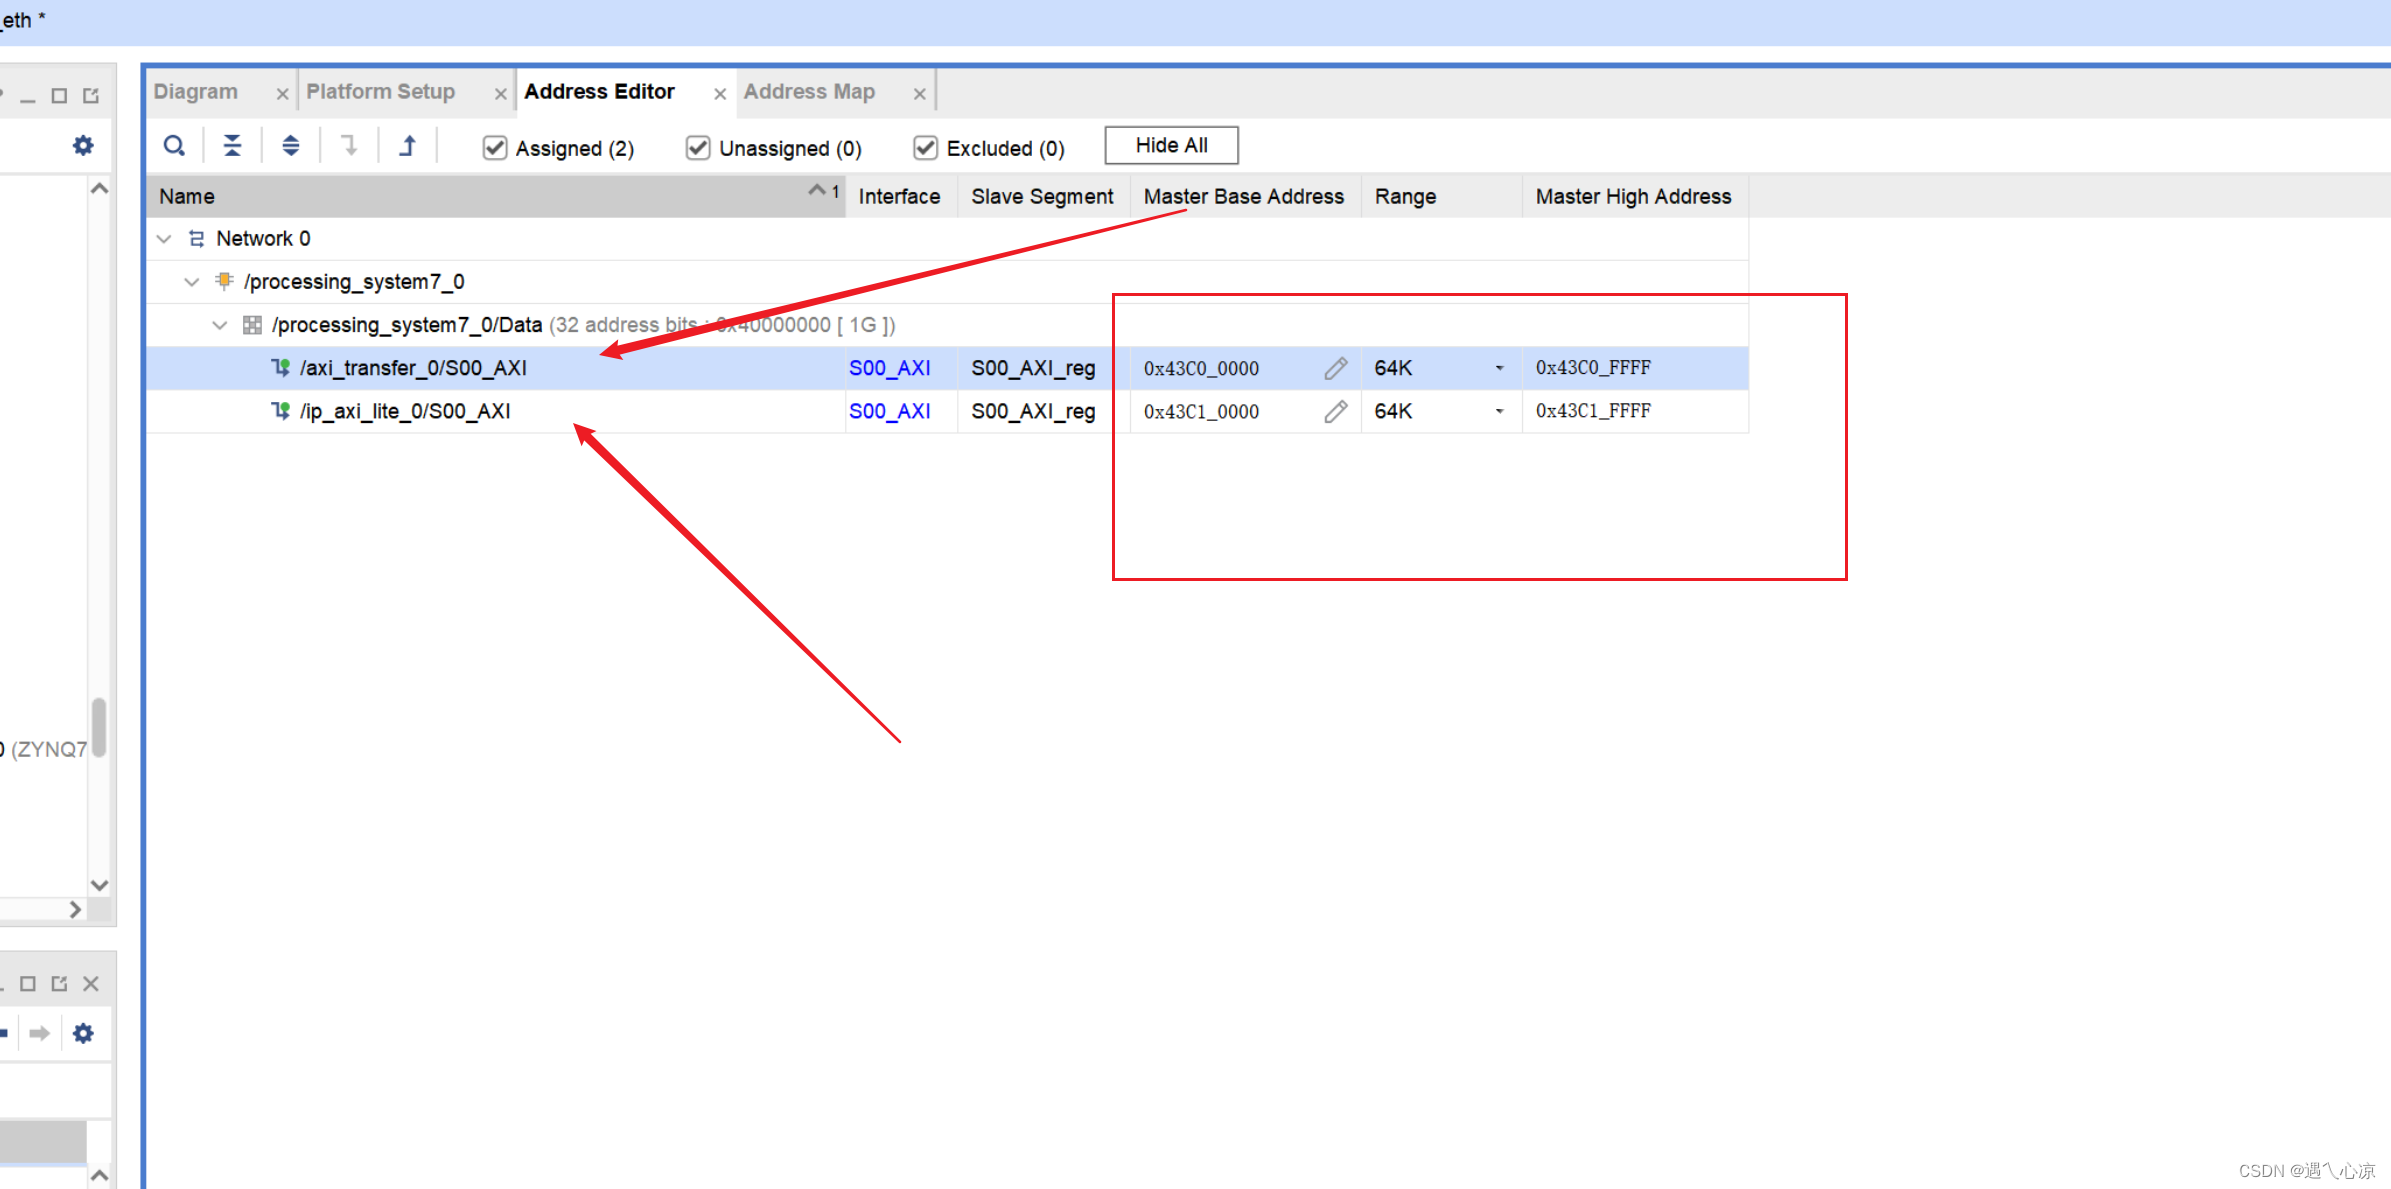Click the ip_axi_lite_0 slave interface icon

coord(281,411)
